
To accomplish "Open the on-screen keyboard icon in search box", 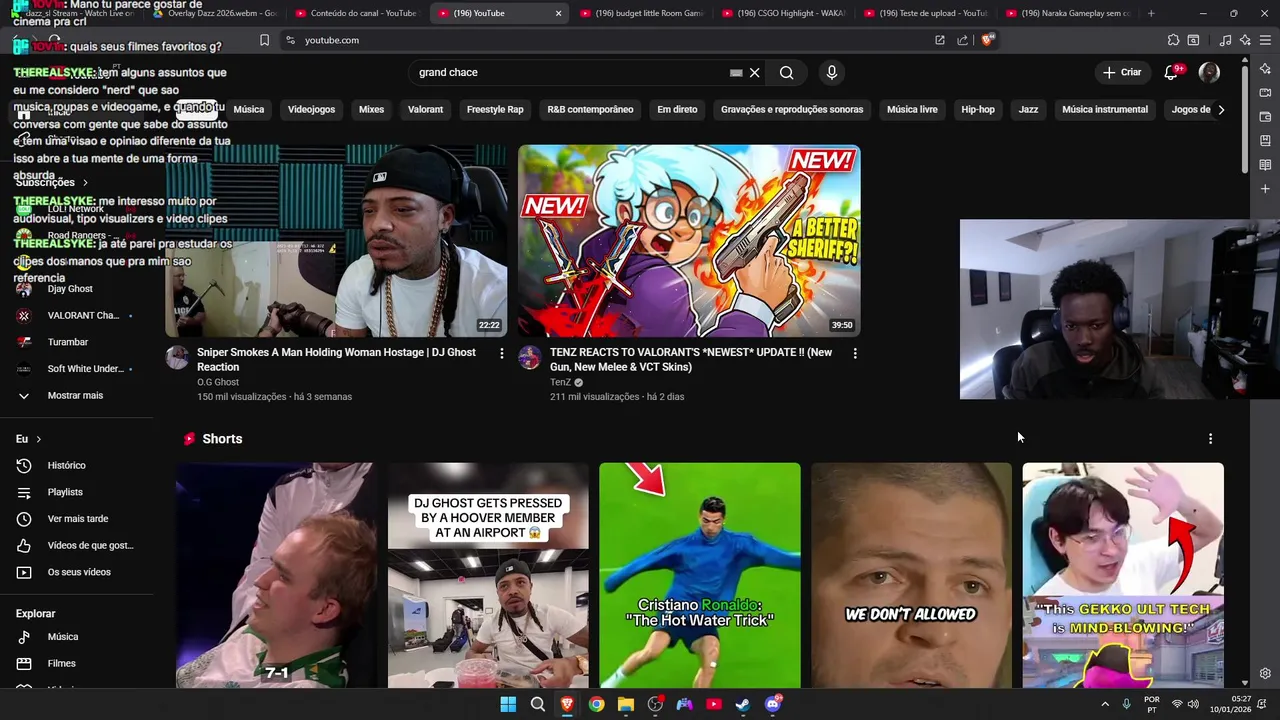I will pyautogui.click(x=736, y=72).
